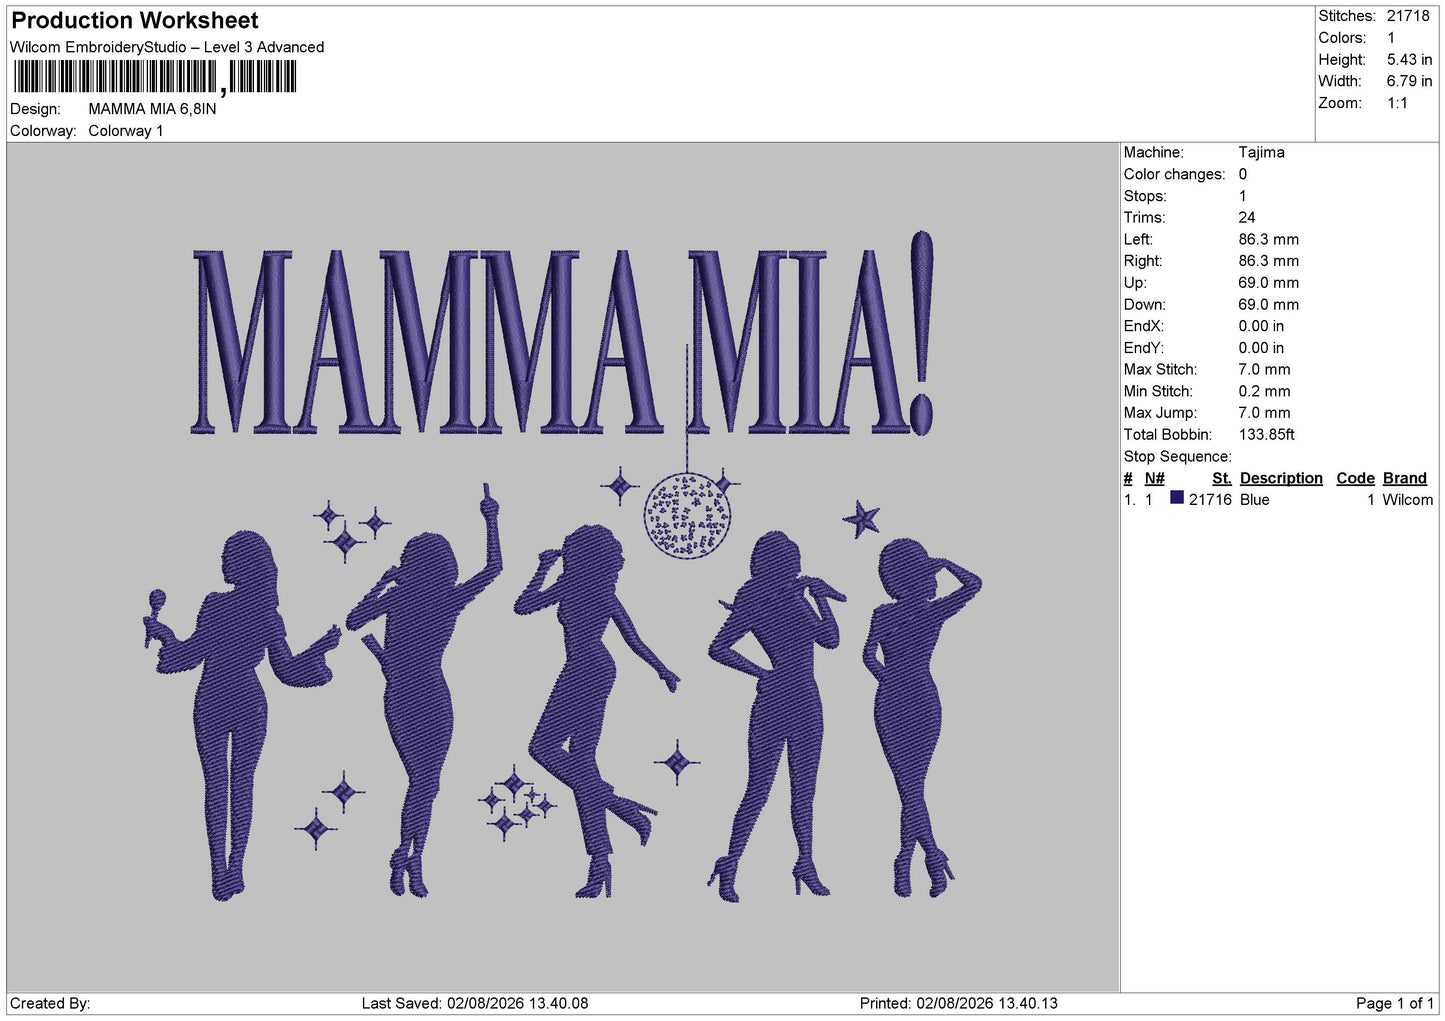Click the 'Blue' thread description
1445x1021 pixels.
tap(1255, 500)
